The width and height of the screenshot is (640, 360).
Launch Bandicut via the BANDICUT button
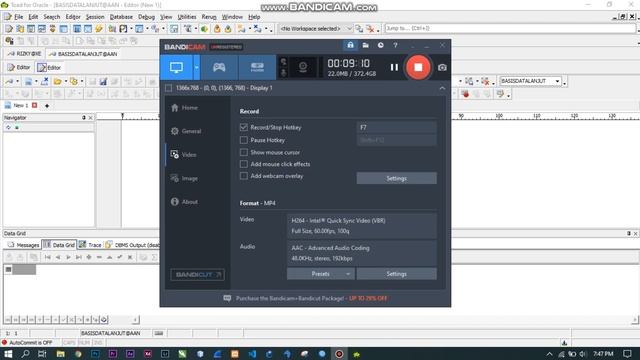[198, 275]
